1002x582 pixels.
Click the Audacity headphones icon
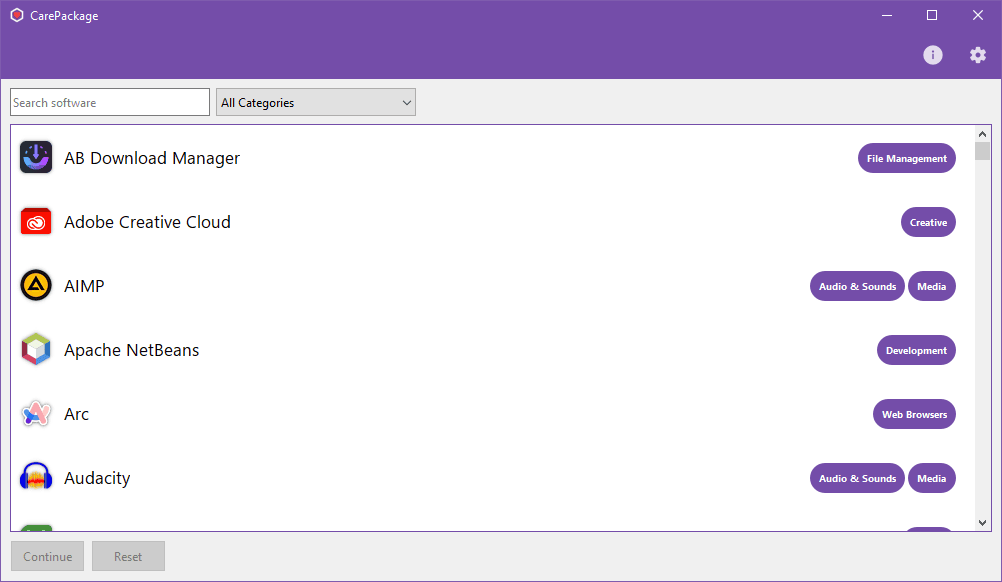click(36, 477)
